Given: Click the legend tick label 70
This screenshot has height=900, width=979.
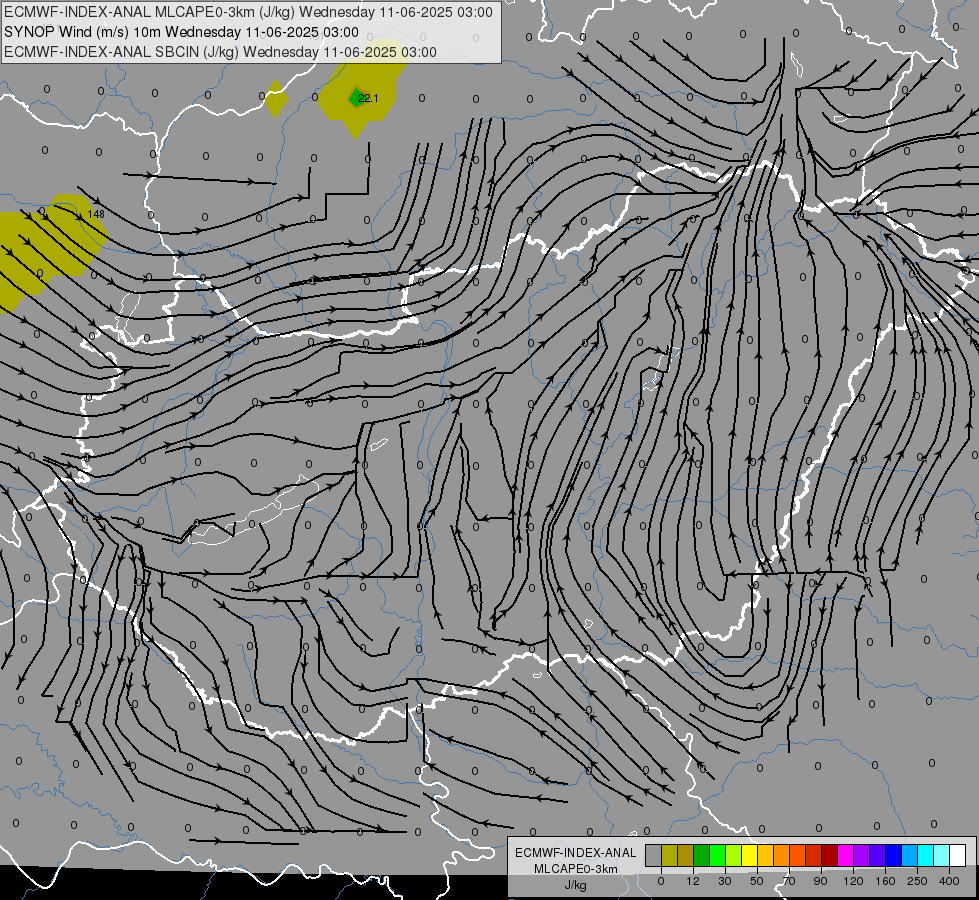Looking at the screenshot, I should pos(789,881).
